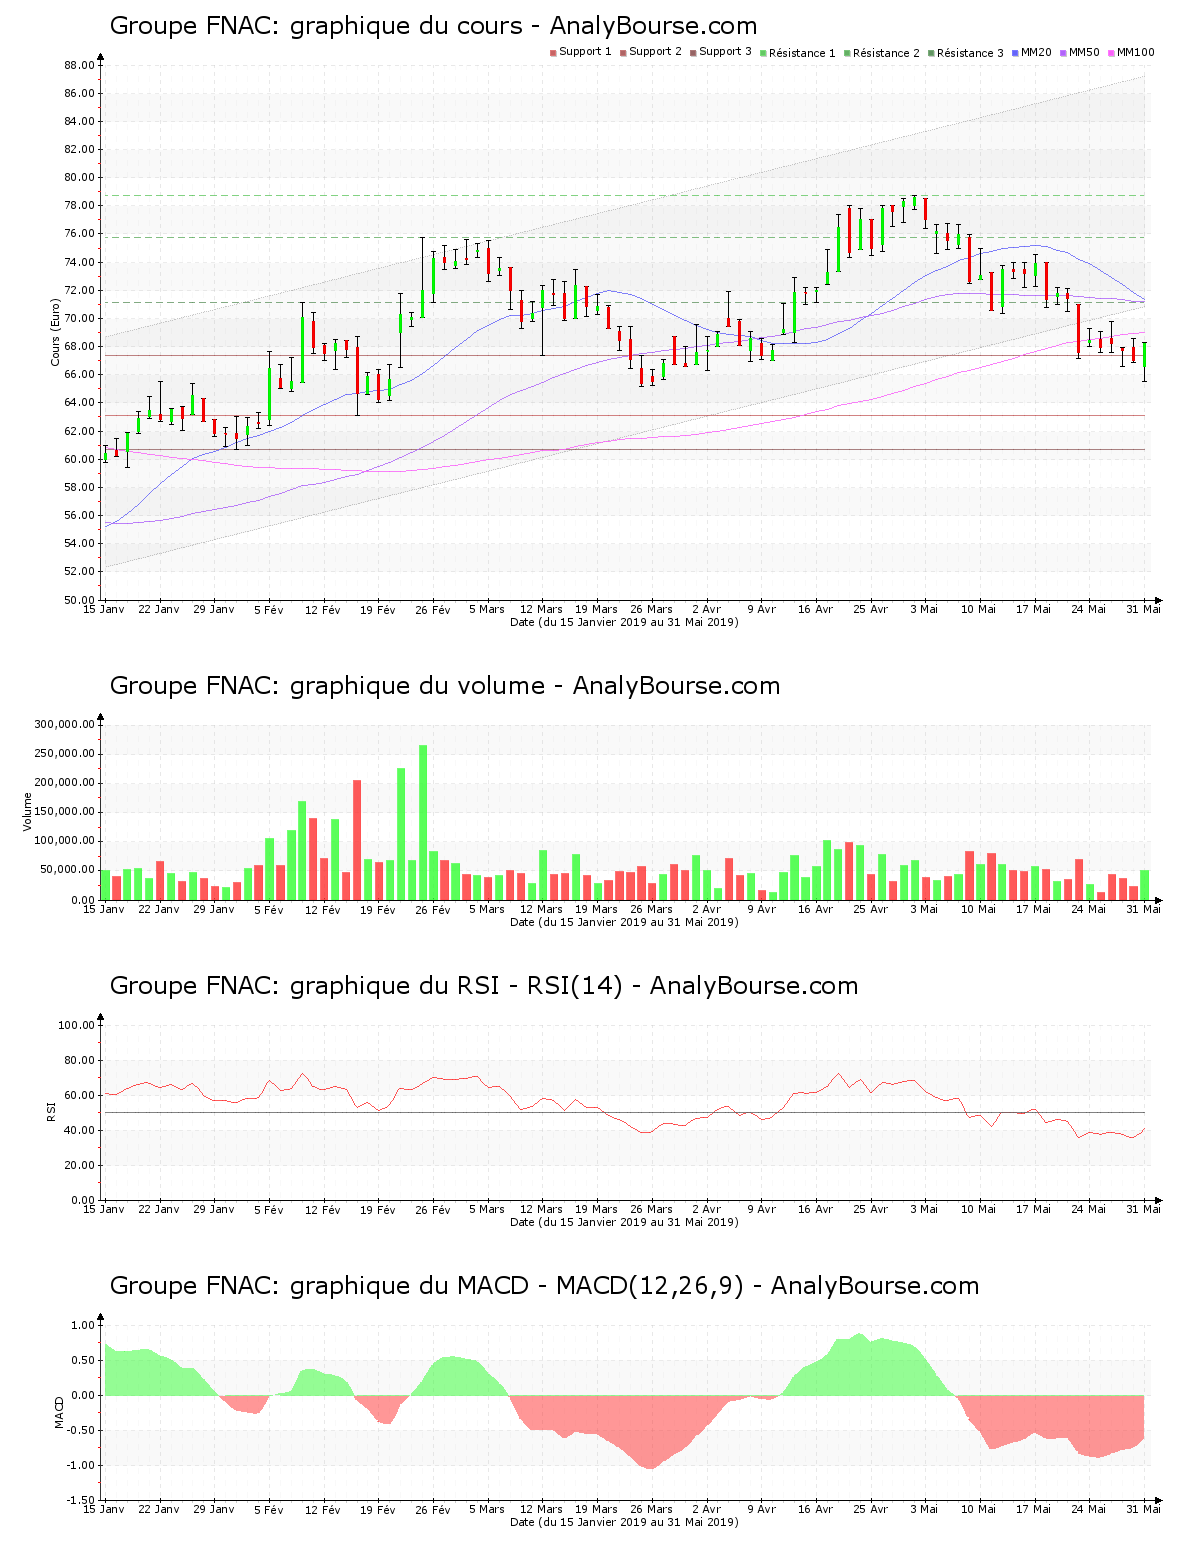Viewport: 1200px width, 1550px height.
Task: Select the Support 3 legend label
Action: pos(725,52)
